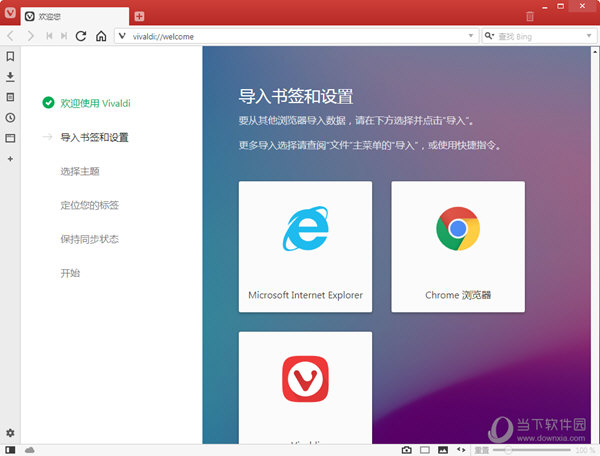Open the History panel
600x456 pixels.
tap(10, 117)
